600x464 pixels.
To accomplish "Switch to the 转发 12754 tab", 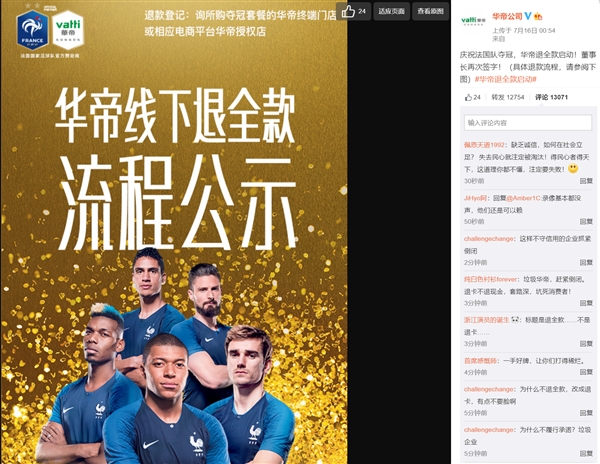I will point(507,97).
